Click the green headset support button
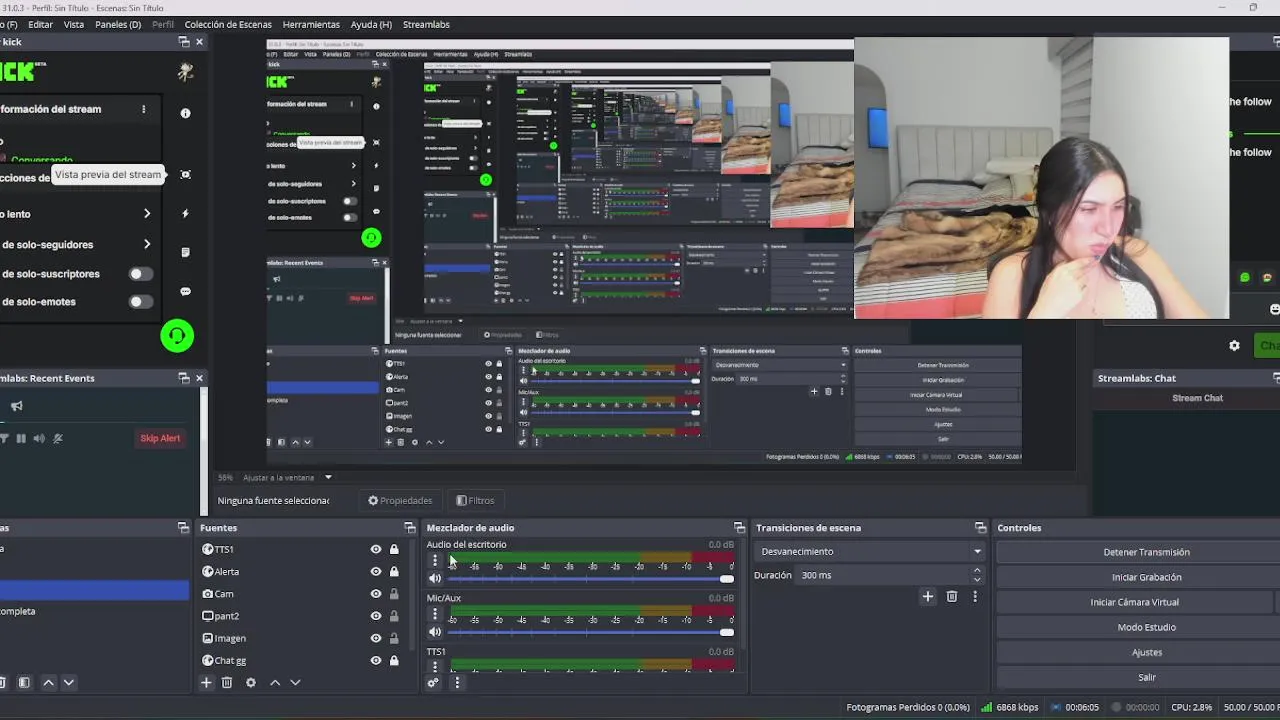This screenshot has height=720, width=1280. point(177,336)
